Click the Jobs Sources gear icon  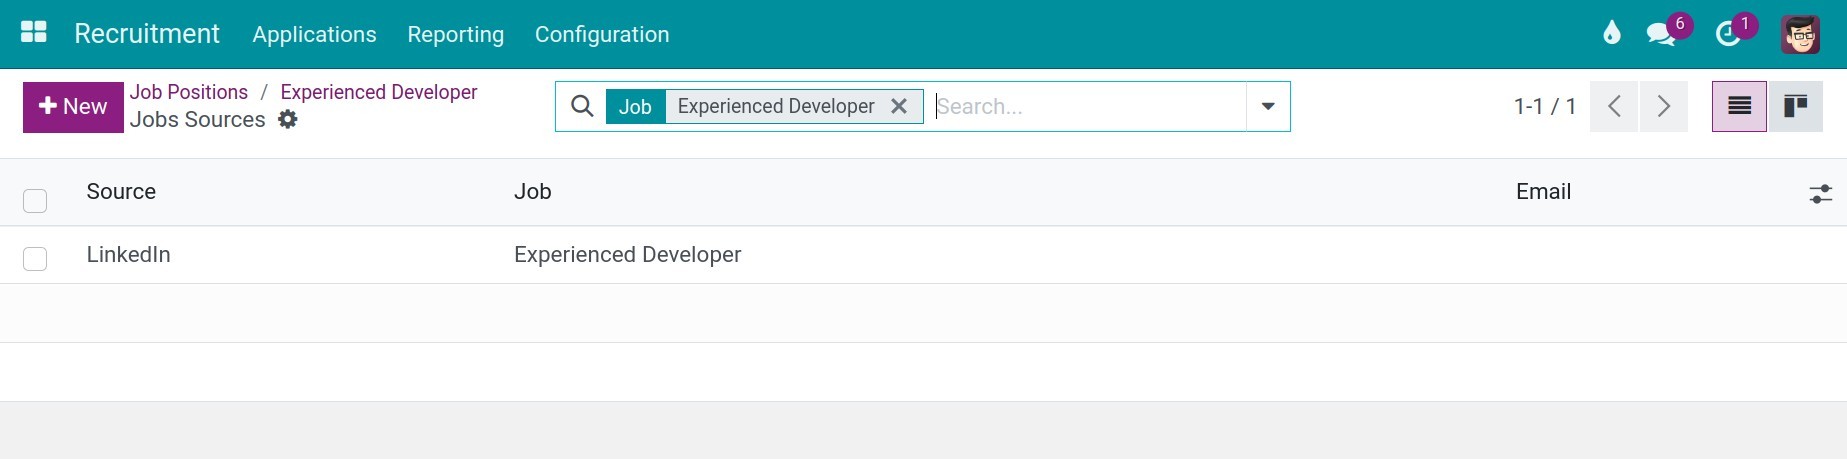click(288, 120)
